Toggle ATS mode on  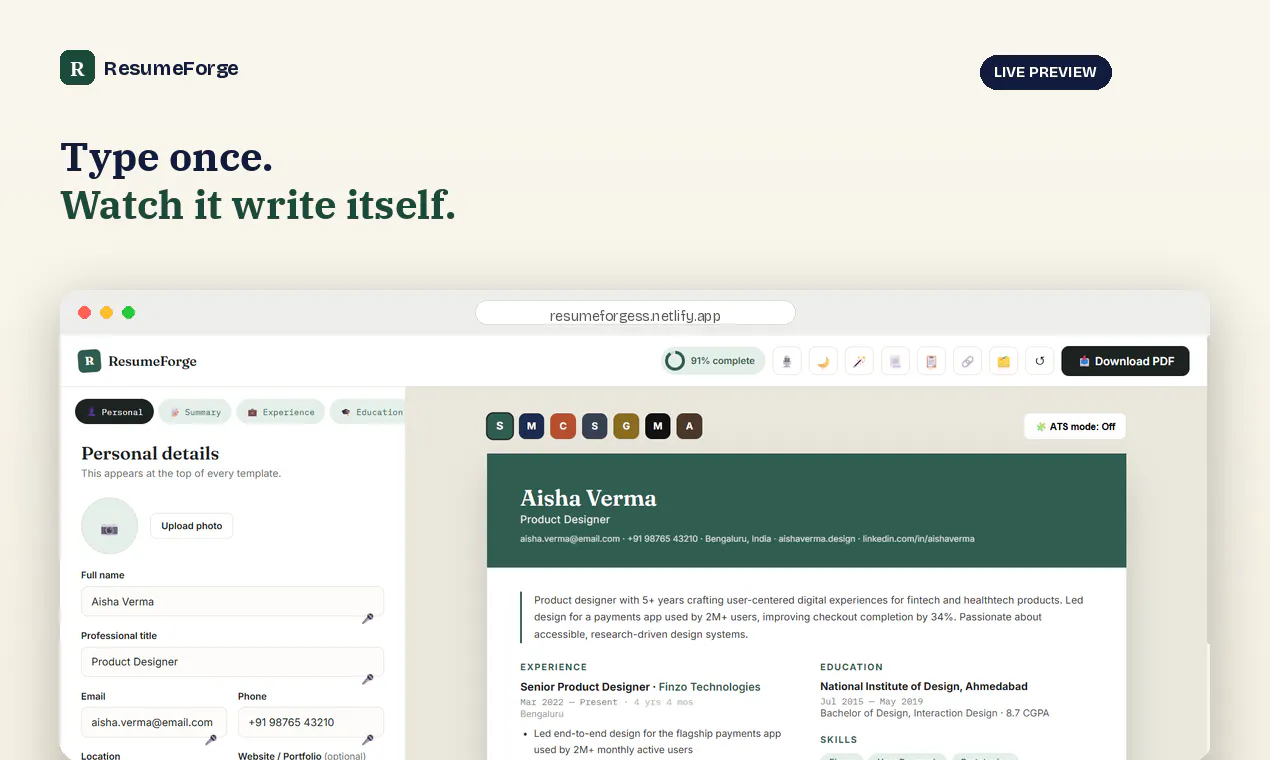click(x=1075, y=426)
